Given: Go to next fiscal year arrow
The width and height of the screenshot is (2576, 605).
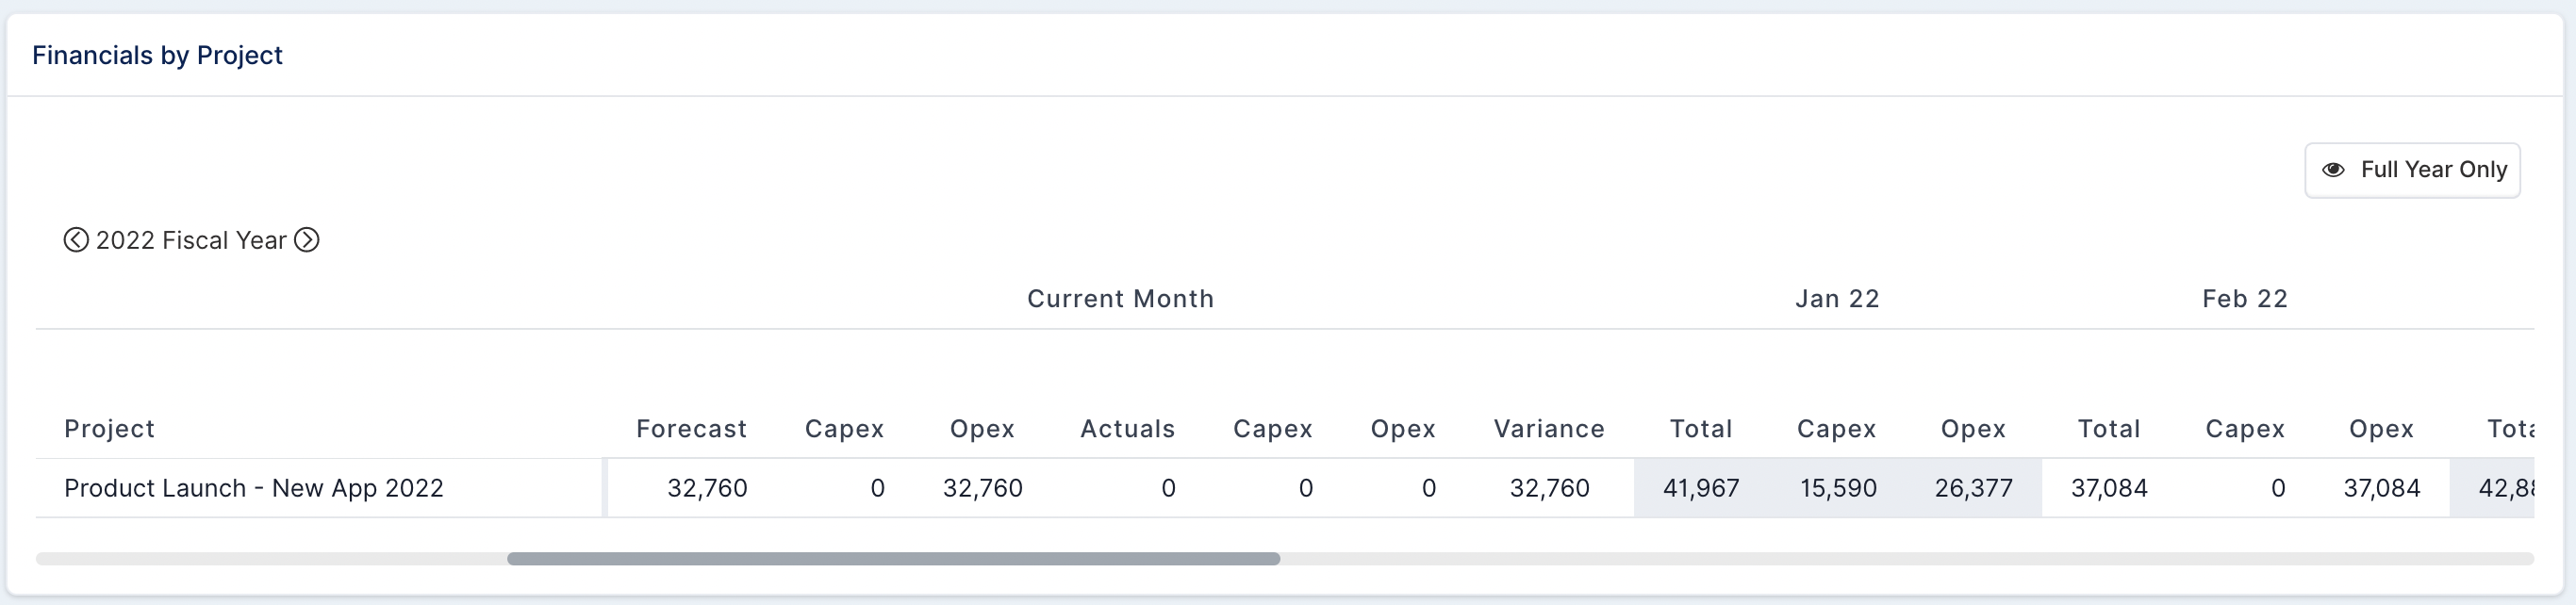Looking at the screenshot, I should point(307,240).
